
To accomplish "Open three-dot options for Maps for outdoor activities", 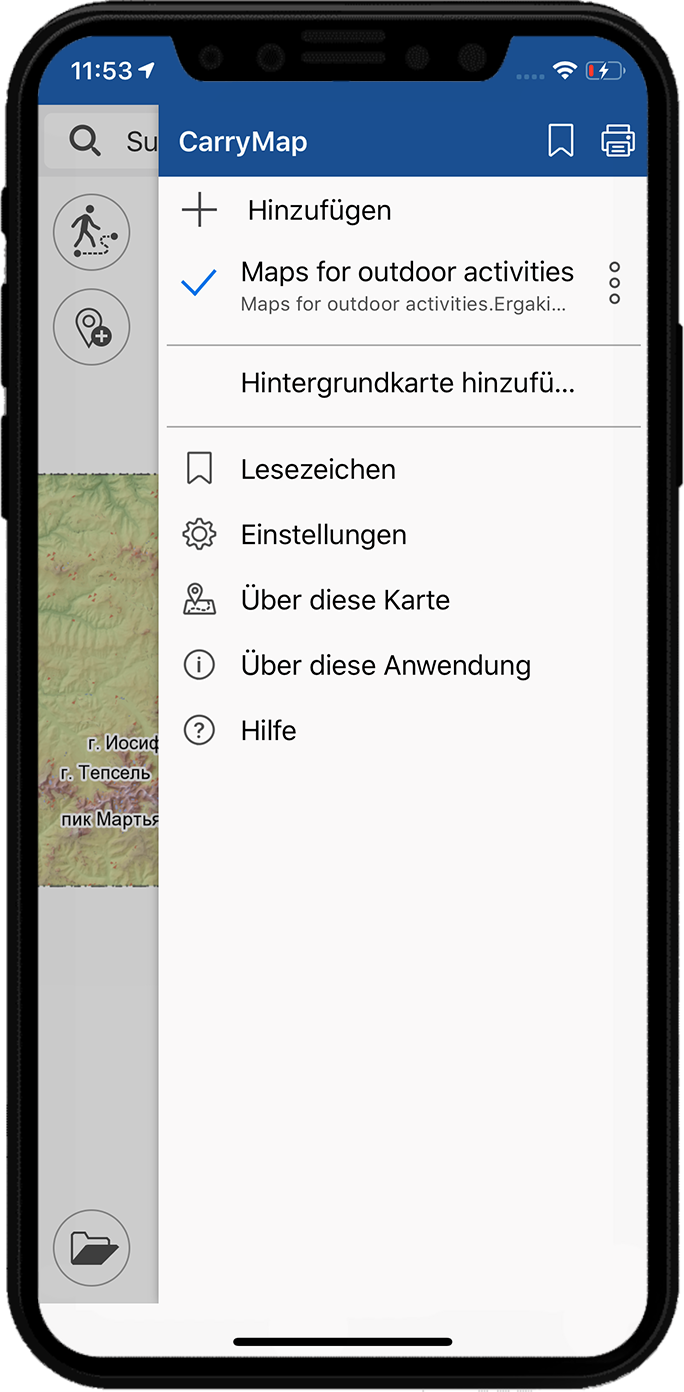I will tap(614, 284).
